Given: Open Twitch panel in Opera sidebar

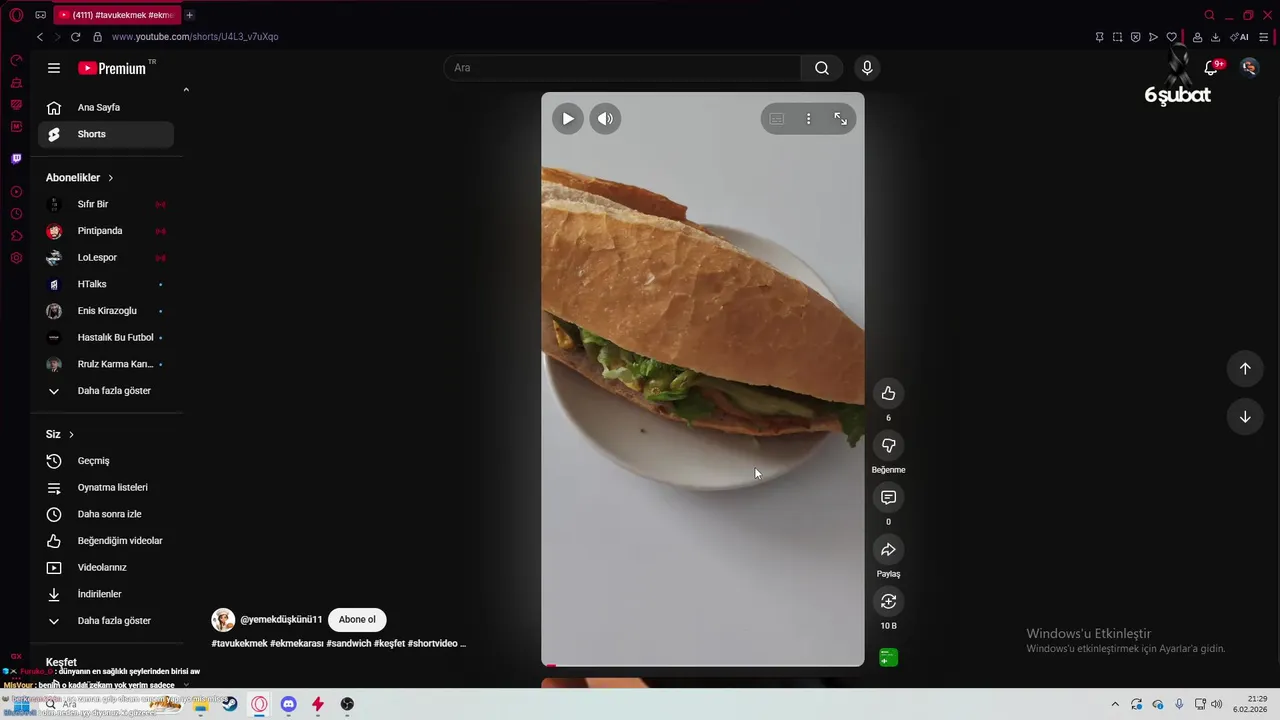Looking at the screenshot, I should coord(16,159).
